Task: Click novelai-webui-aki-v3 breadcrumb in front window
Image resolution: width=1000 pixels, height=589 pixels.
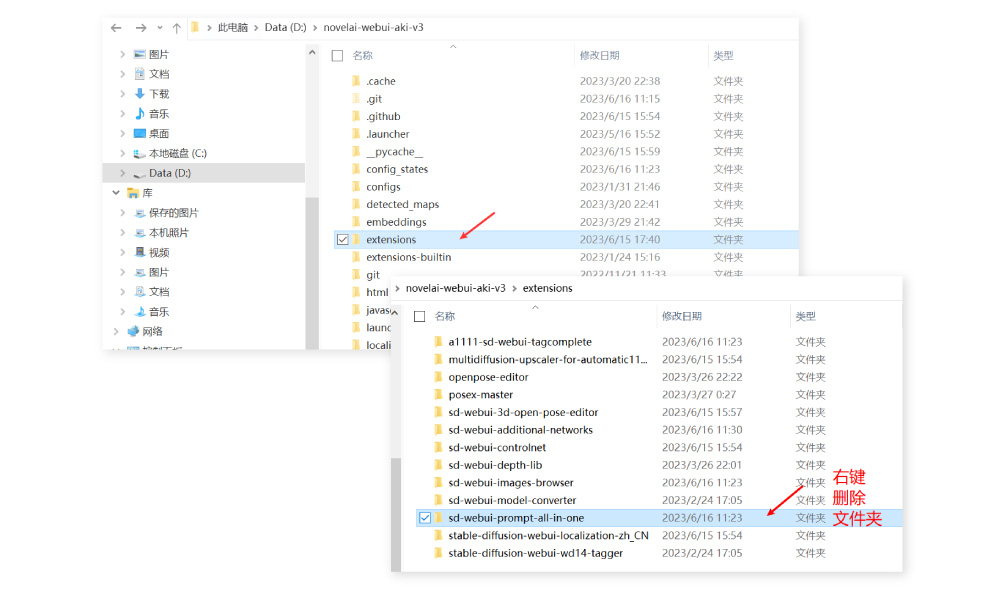Action: [455, 288]
